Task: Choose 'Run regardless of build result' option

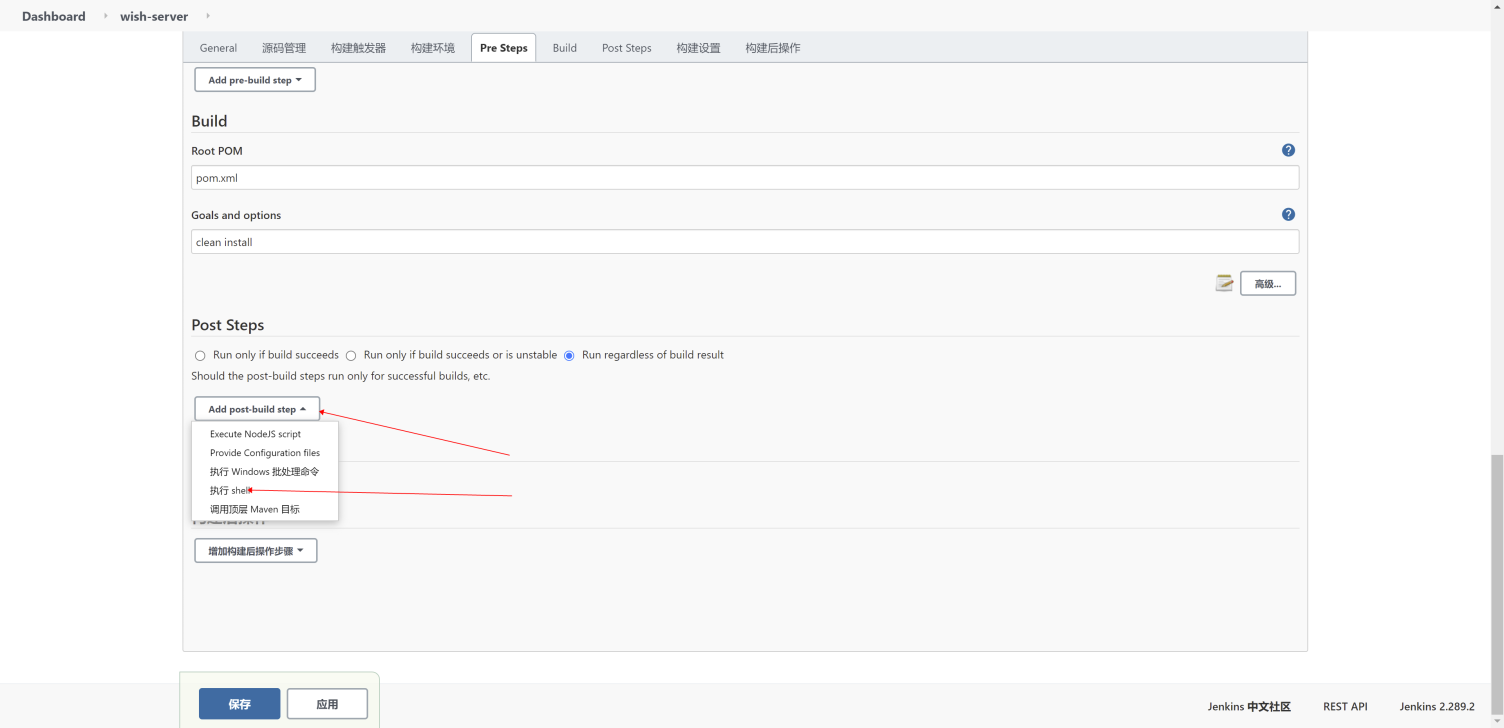Action: coord(569,355)
